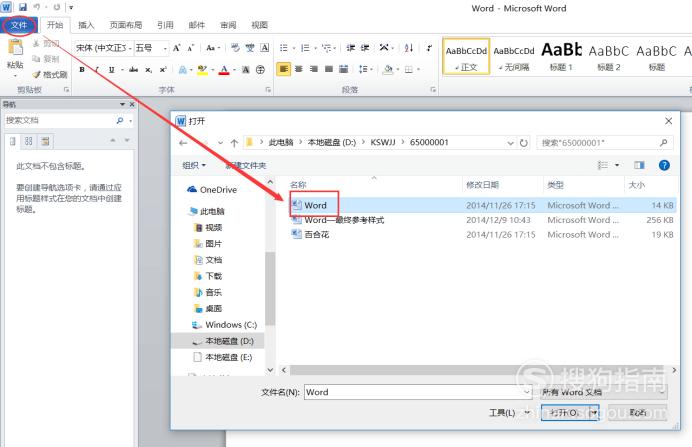Open the 工具(L) dropdown
The height and width of the screenshot is (447, 692).
pos(508,413)
